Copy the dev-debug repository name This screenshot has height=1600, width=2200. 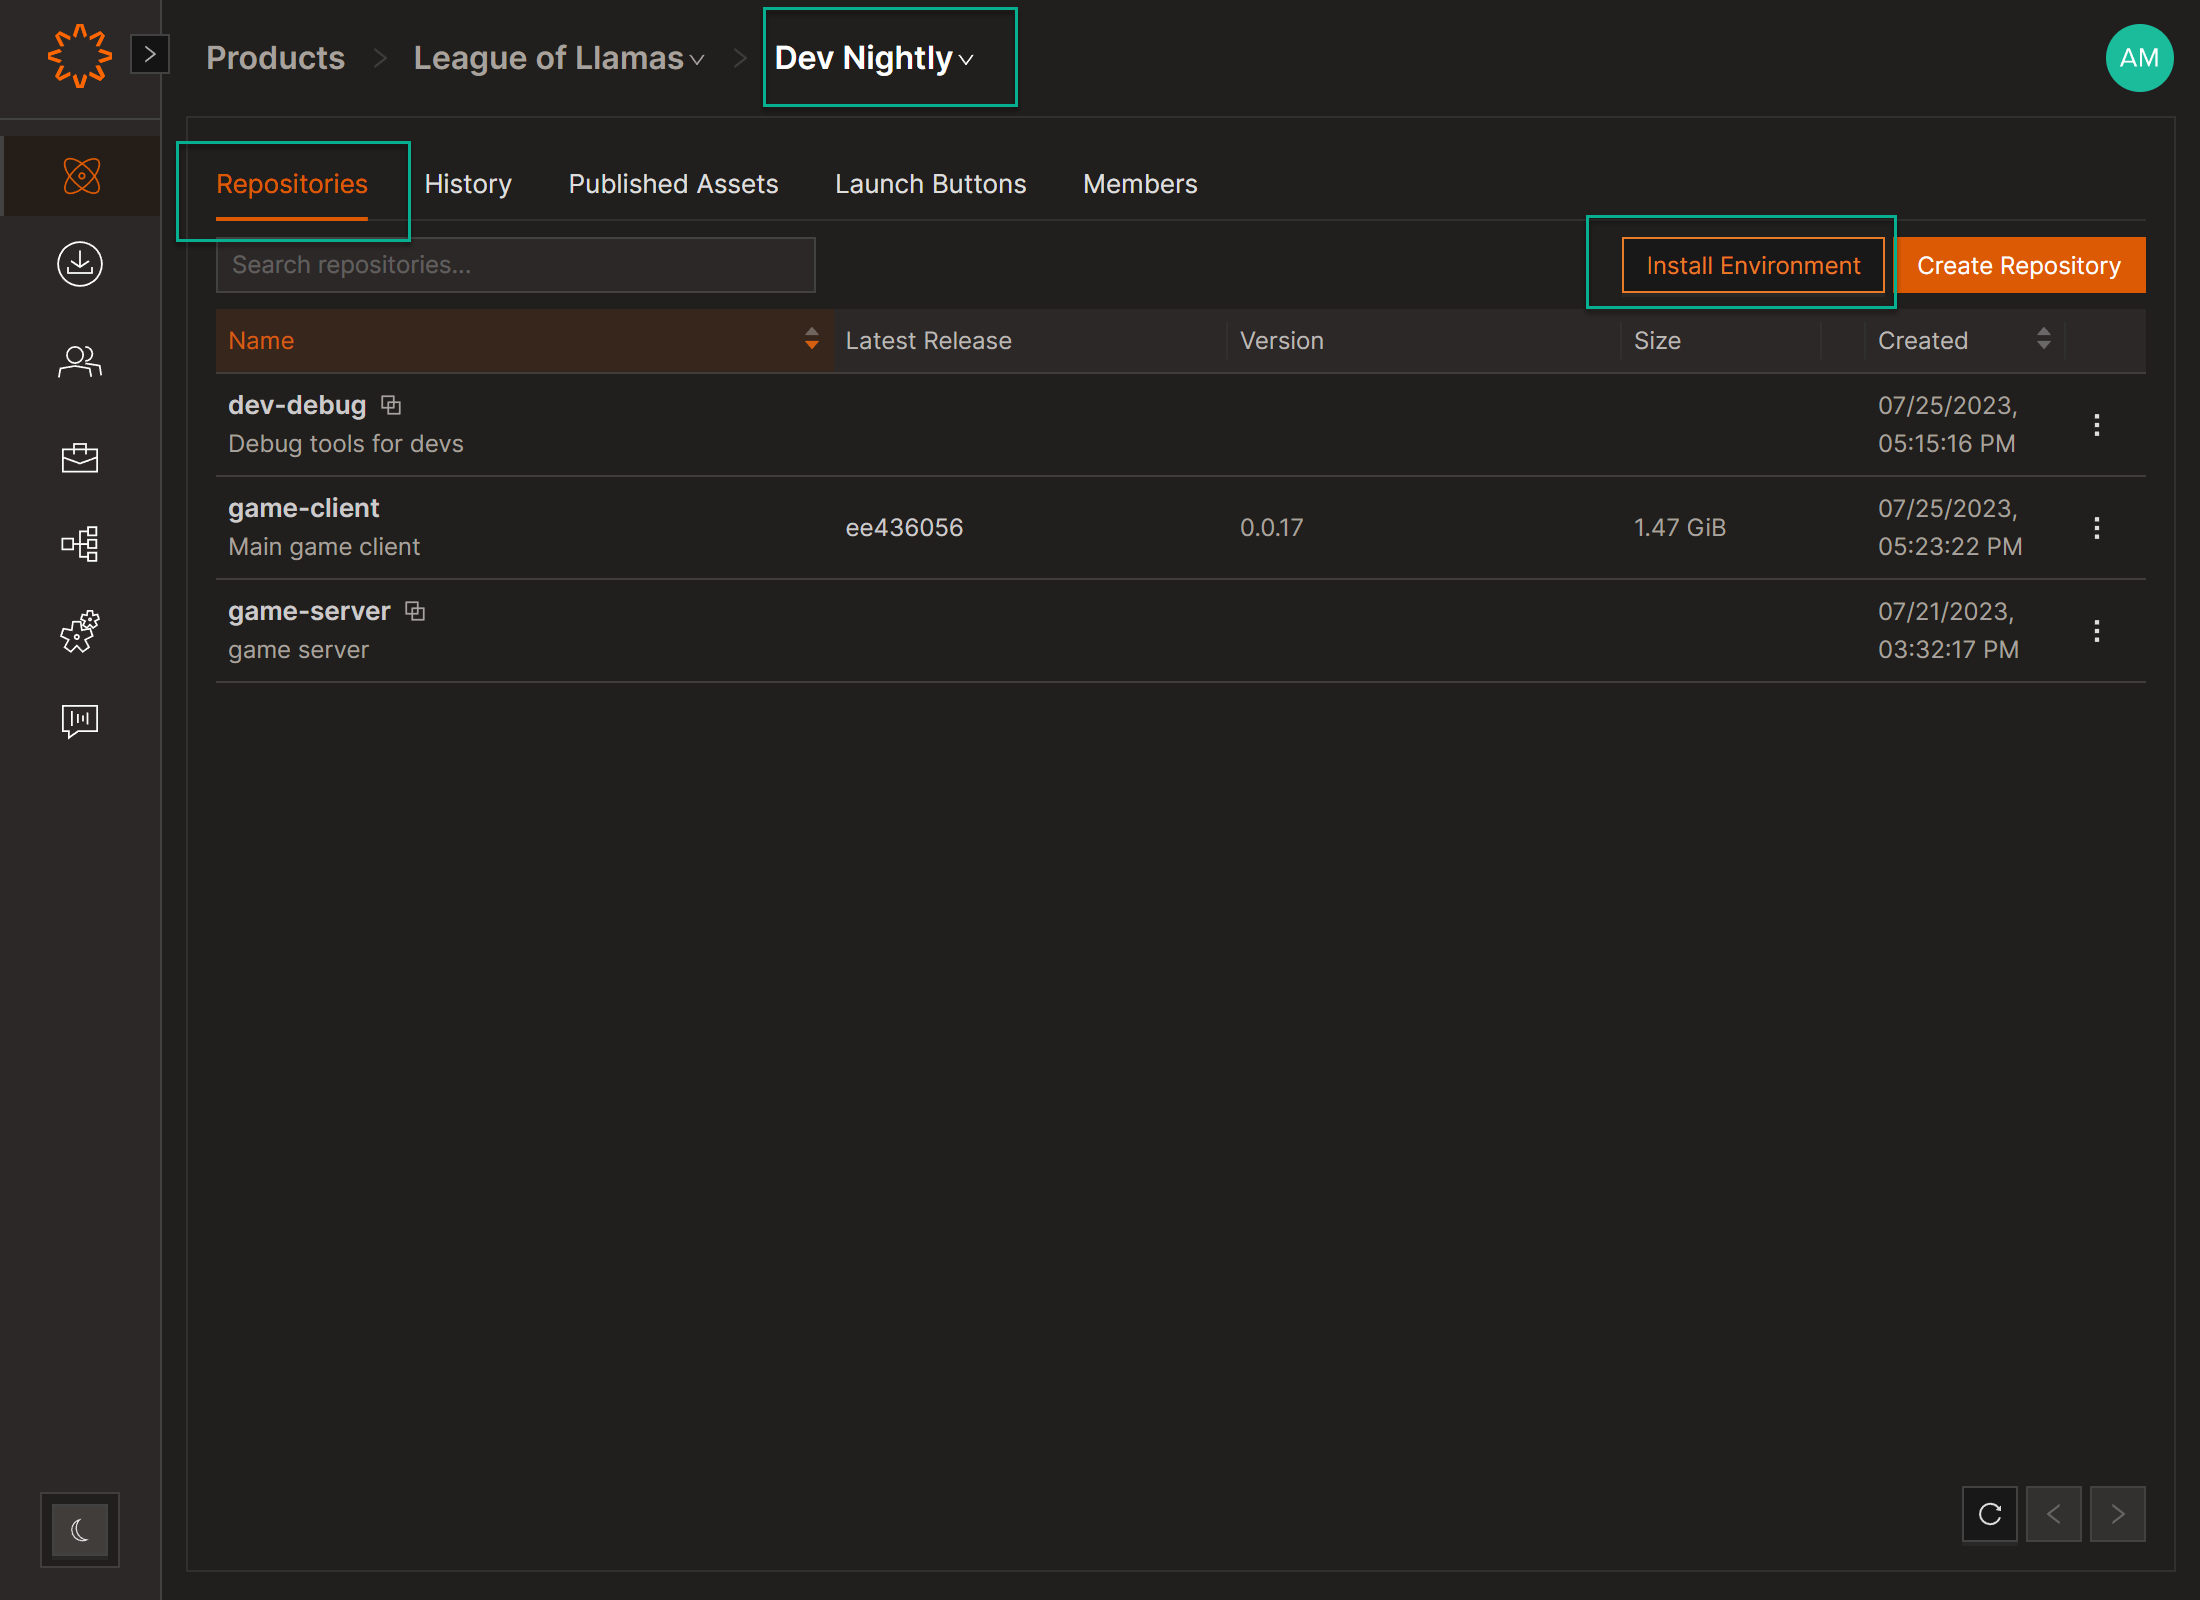(x=391, y=405)
